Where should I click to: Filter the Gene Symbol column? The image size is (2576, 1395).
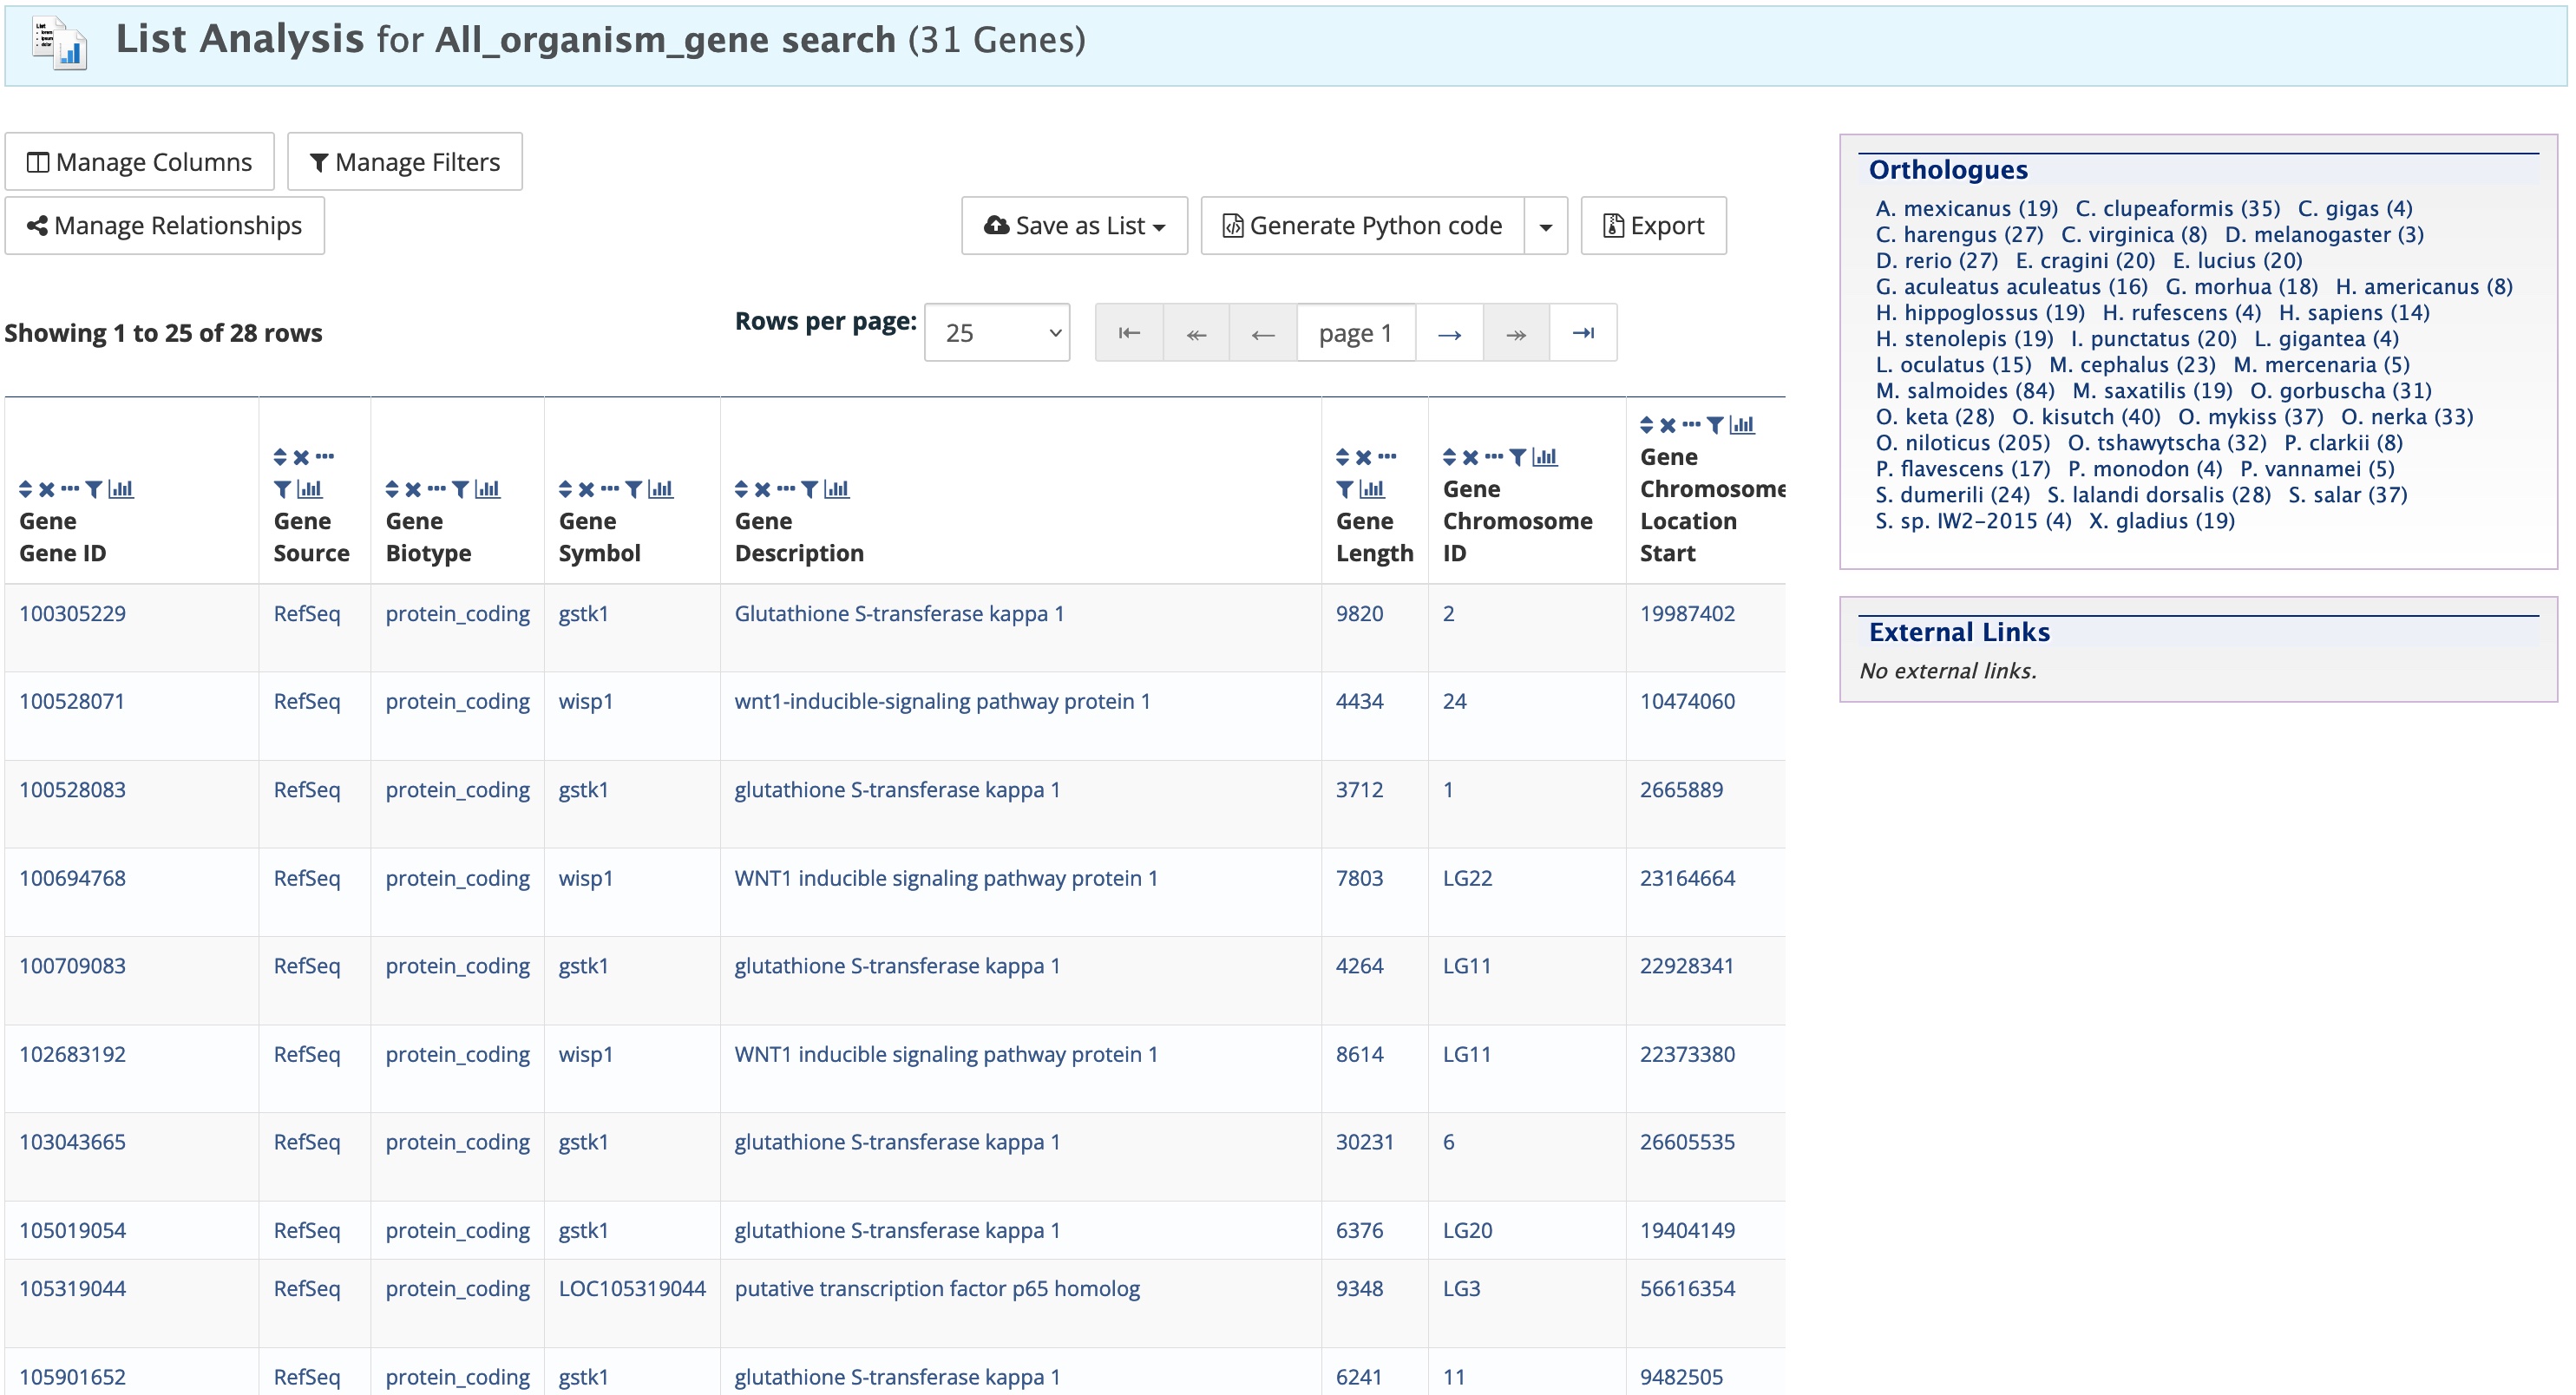coord(634,489)
